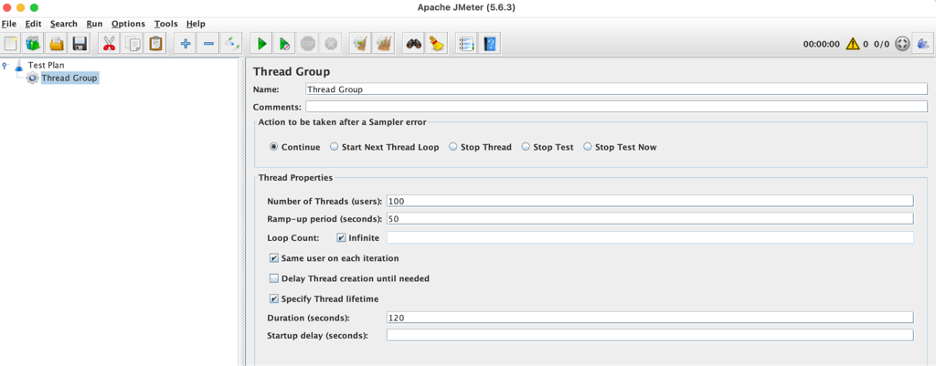Click the Duration seconds field
936x366 pixels.
(650, 318)
